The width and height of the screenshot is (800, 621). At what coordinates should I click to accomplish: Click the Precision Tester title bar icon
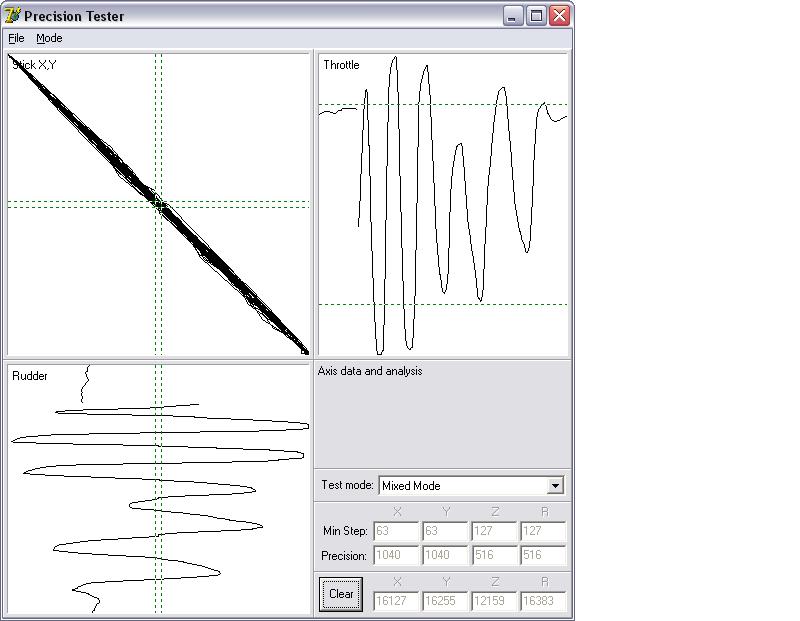coord(13,16)
